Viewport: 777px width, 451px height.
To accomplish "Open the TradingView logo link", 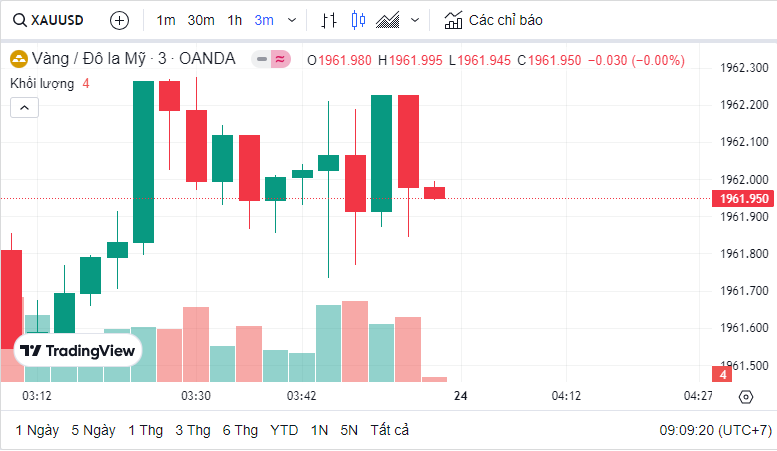I will (x=78, y=351).
